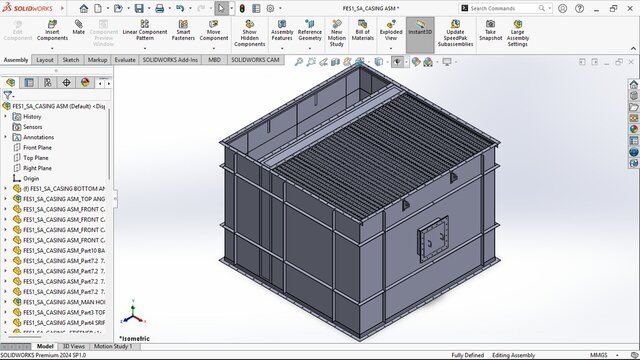This screenshot has height=360, width=640.
Task: Click Insert Components tool
Action: tap(52, 31)
